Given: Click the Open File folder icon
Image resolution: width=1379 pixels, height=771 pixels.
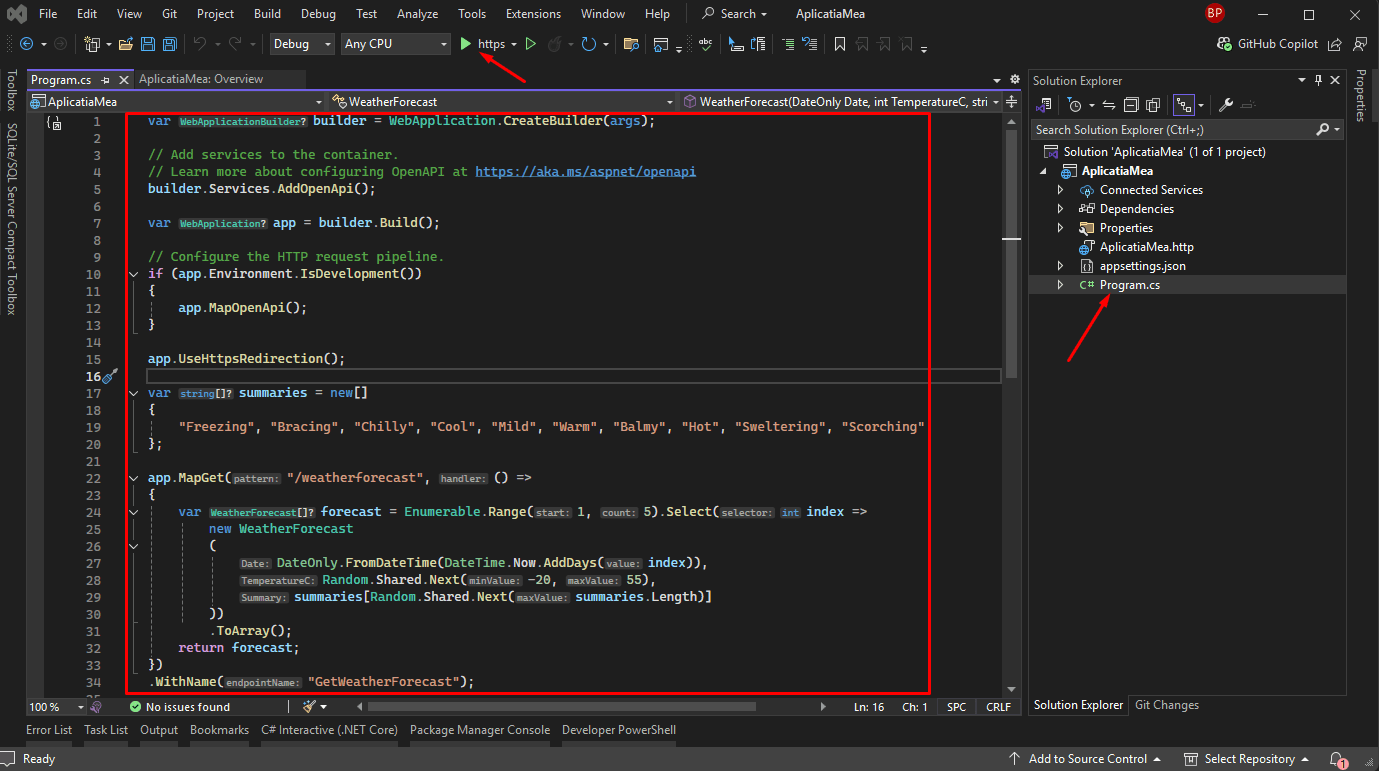Looking at the screenshot, I should click(126, 44).
